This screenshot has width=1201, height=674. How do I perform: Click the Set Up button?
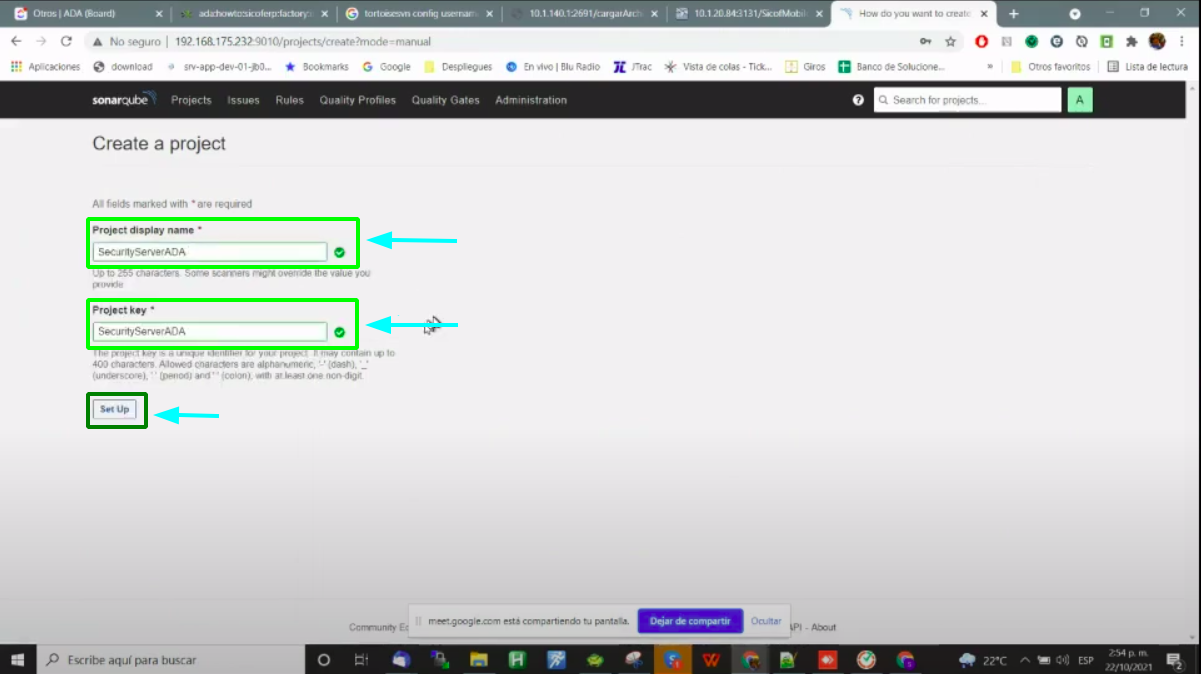115,409
